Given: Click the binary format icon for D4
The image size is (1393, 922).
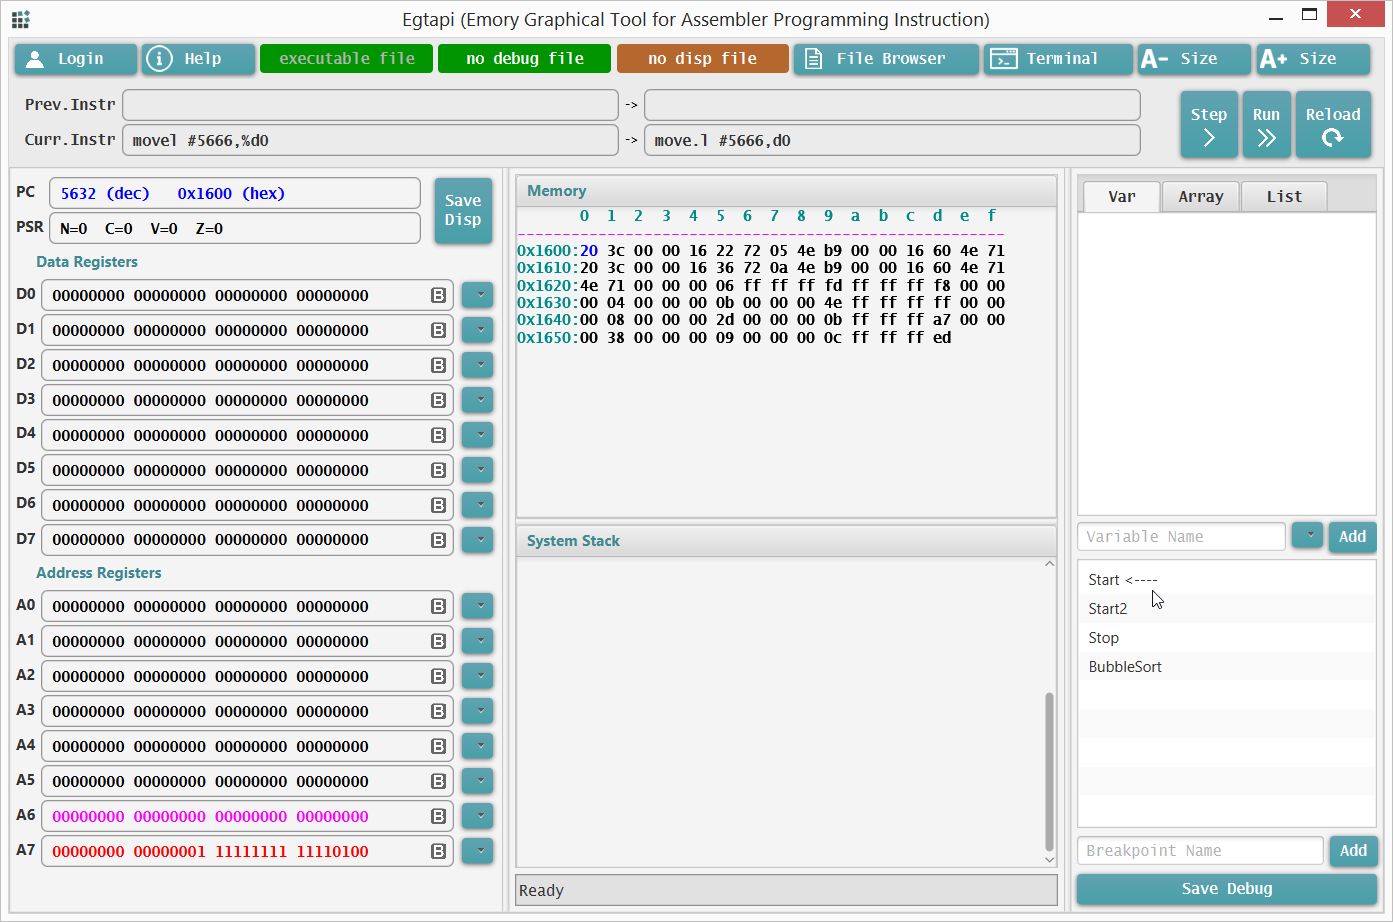Looking at the screenshot, I should coord(438,435).
